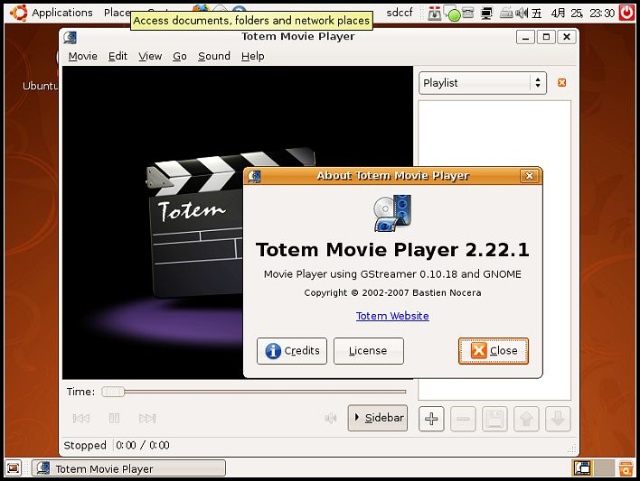Click the empty playlist list area
The width and height of the screenshot is (640, 481).
pos(494,137)
